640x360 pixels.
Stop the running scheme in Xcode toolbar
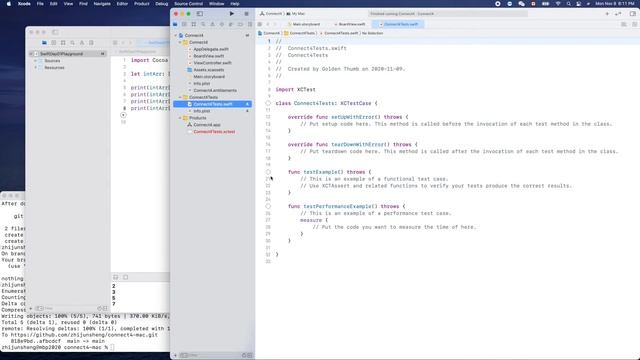246,13
